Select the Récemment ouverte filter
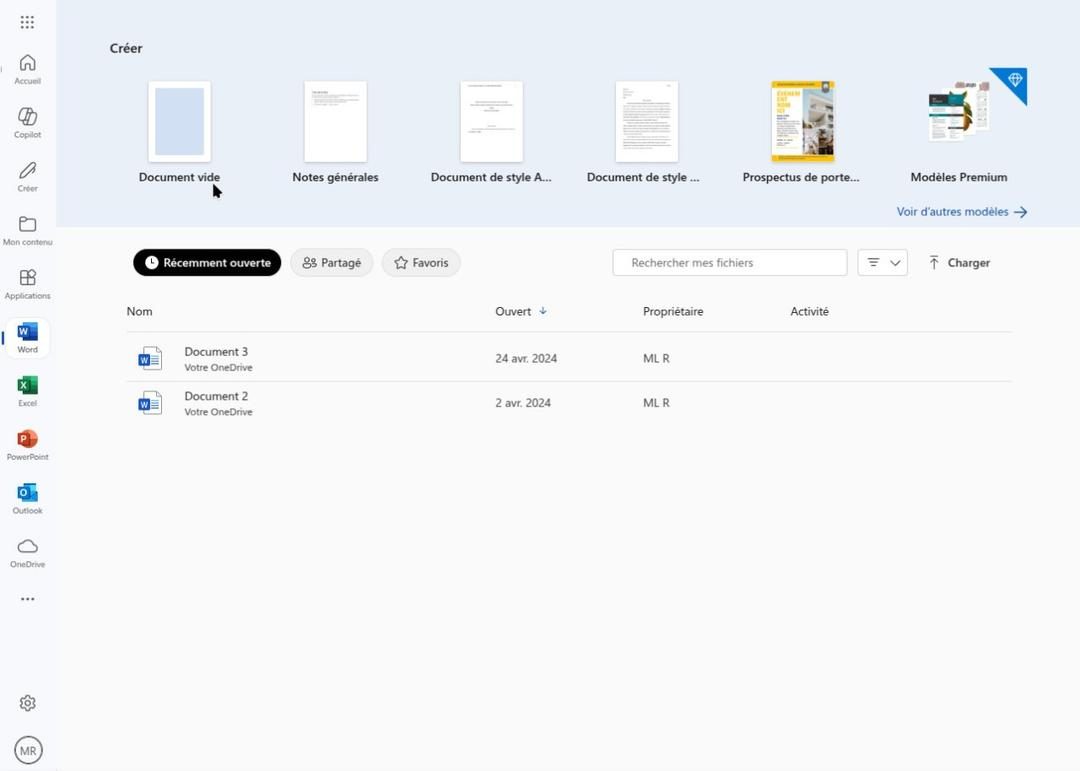 [207, 263]
